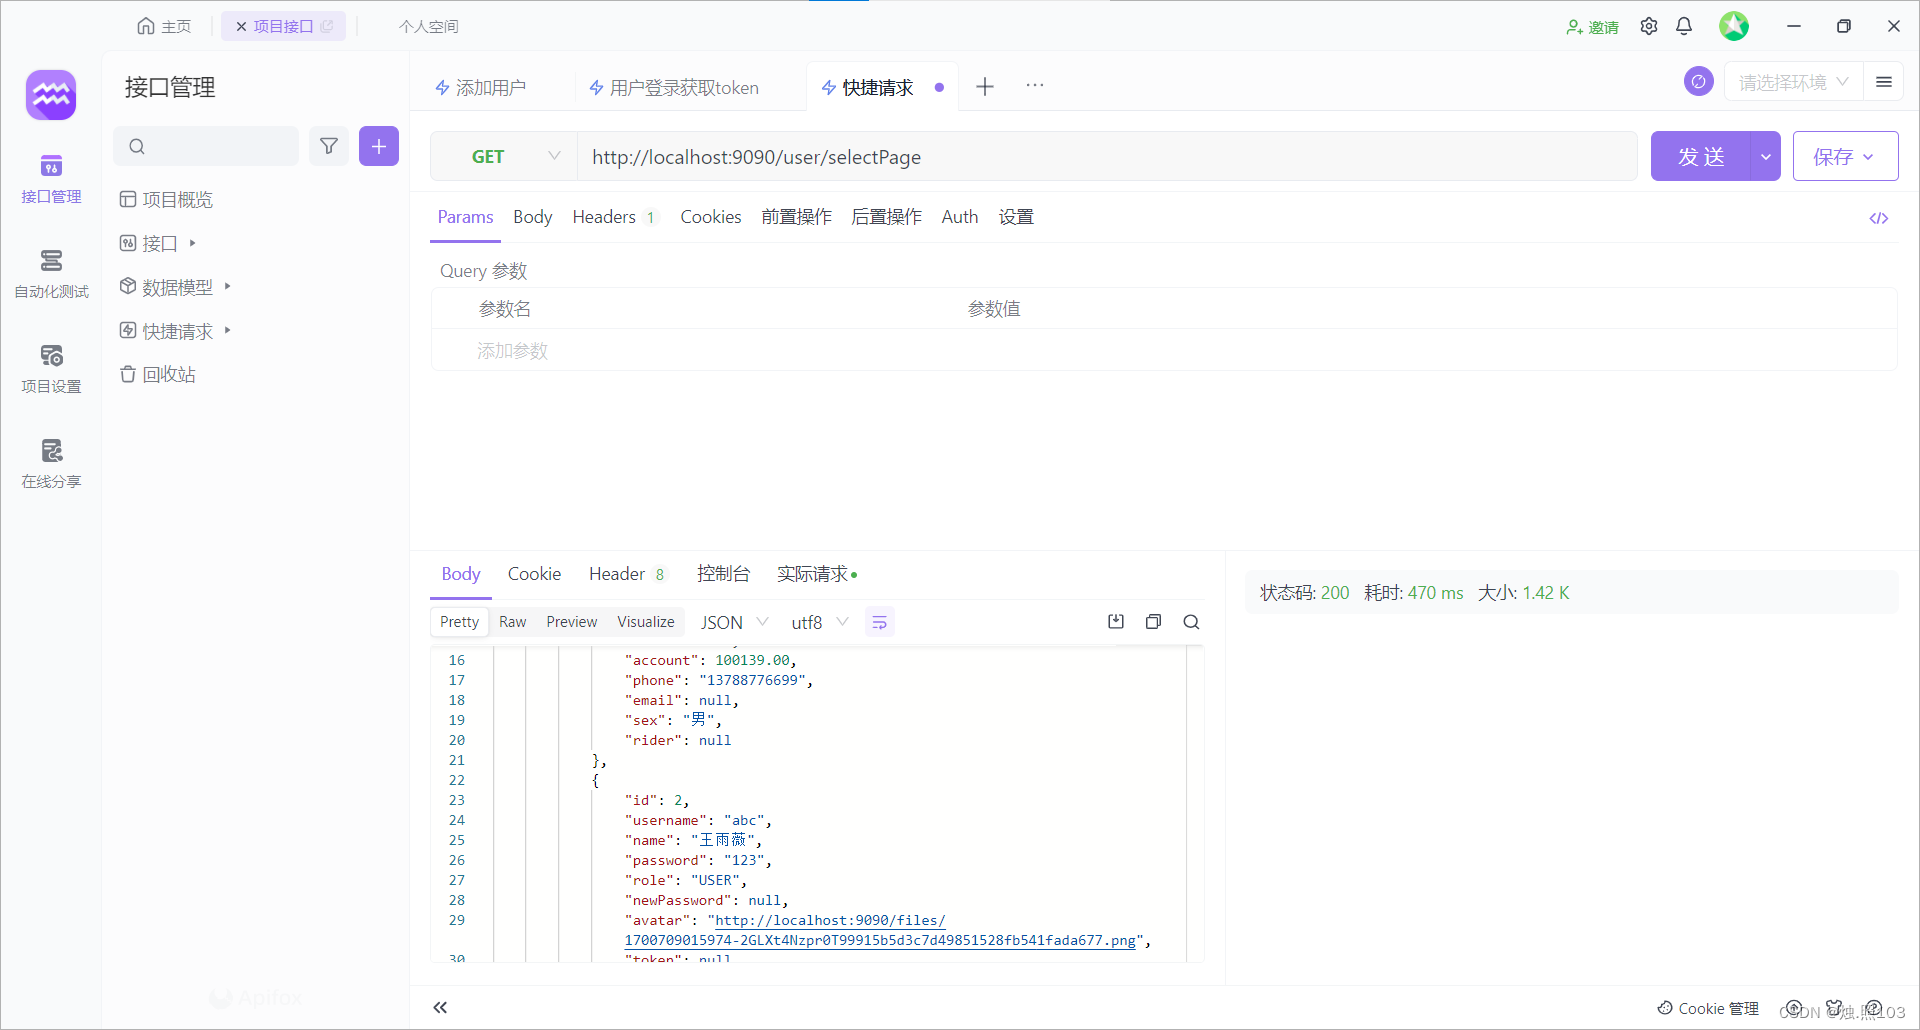Open 自动化测试 from the left sidebar

coord(51,274)
